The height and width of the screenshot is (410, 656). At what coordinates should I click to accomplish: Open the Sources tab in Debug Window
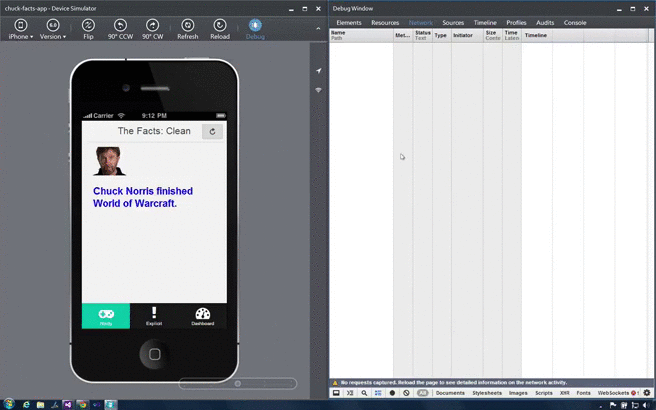(x=453, y=23)
